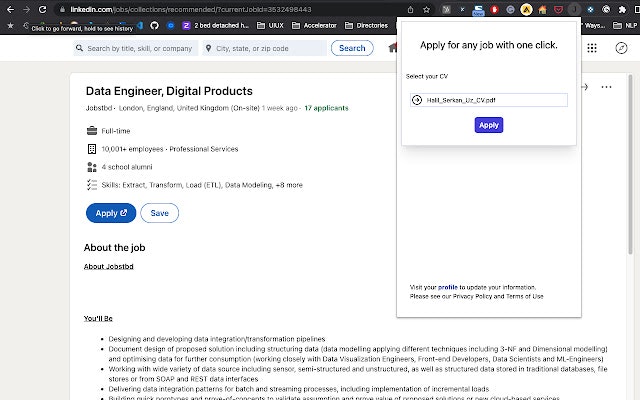Click the purple Apply button in popup
The image size is (640, 400).
[x=489, y=125]
